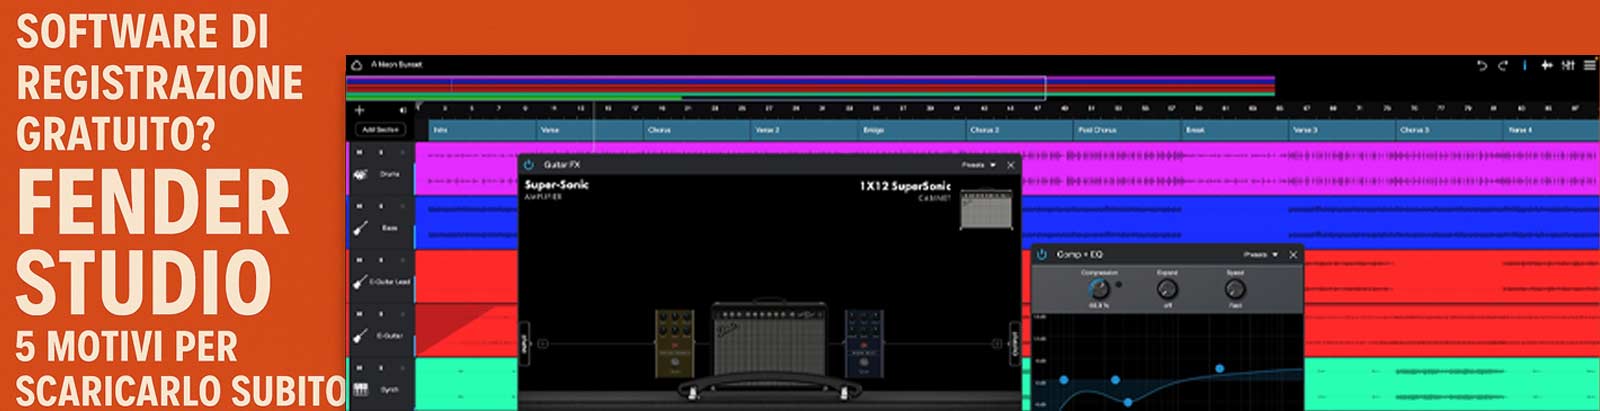Close the Guitar FX panel

tap(1010, 165)
